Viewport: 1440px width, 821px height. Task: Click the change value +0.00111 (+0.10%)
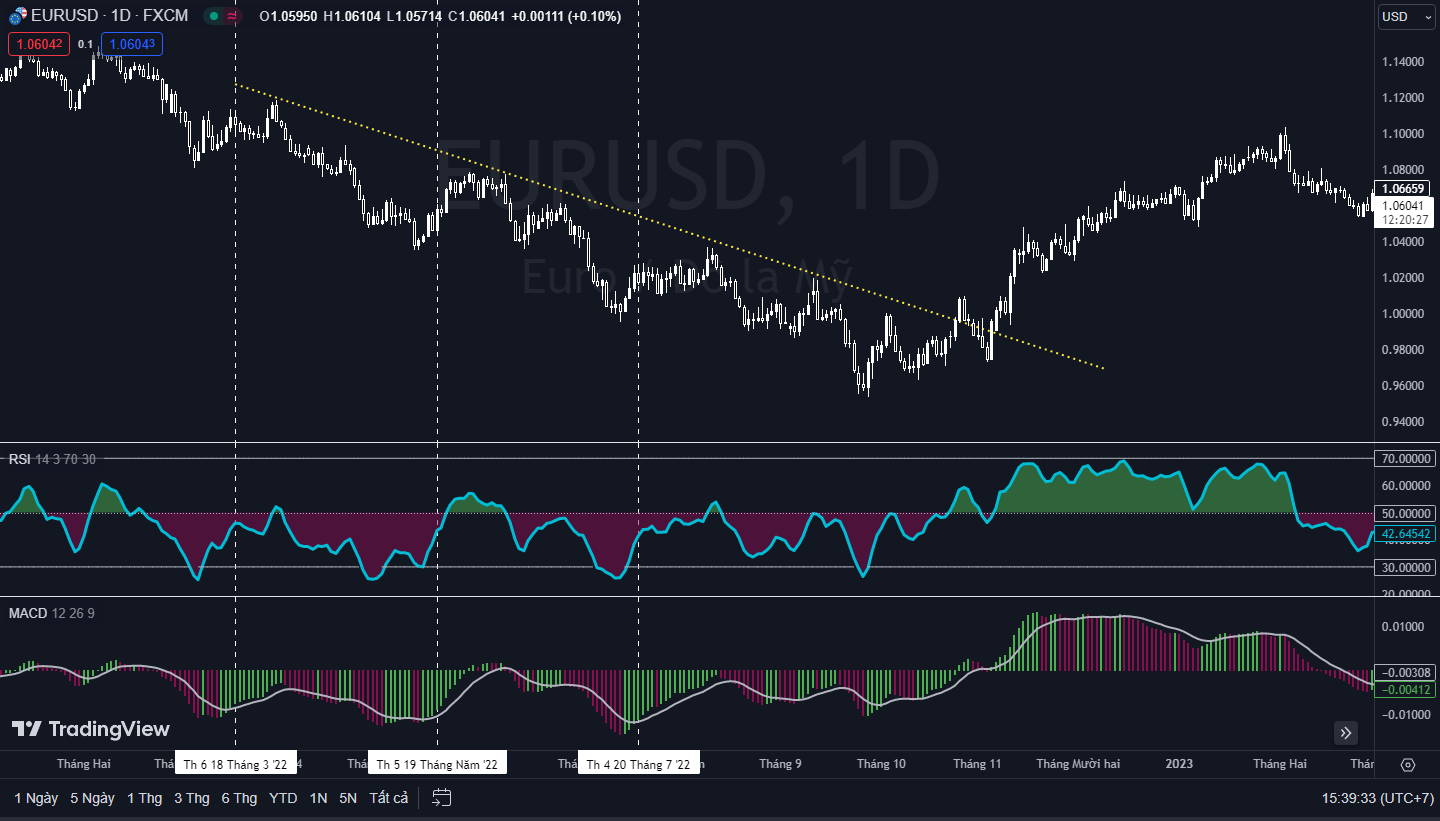coord(566,16)
